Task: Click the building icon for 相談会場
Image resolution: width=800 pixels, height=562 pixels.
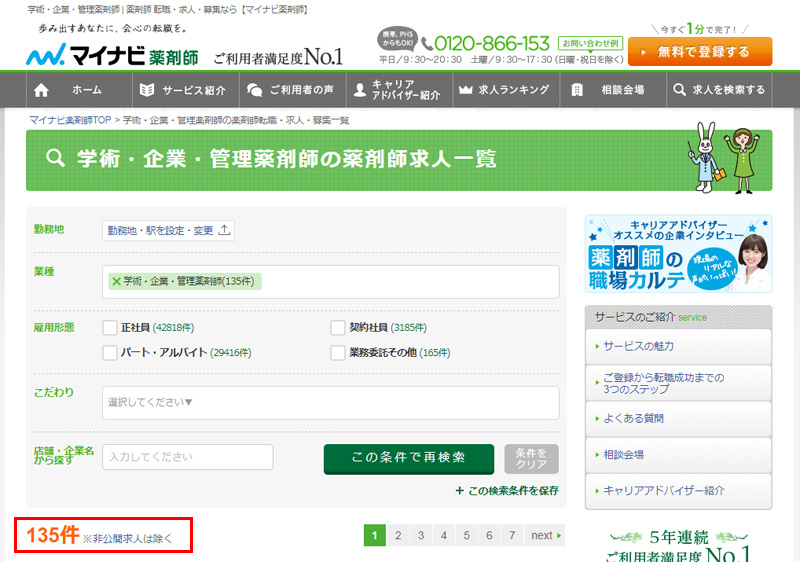Action: pos(577,90)
